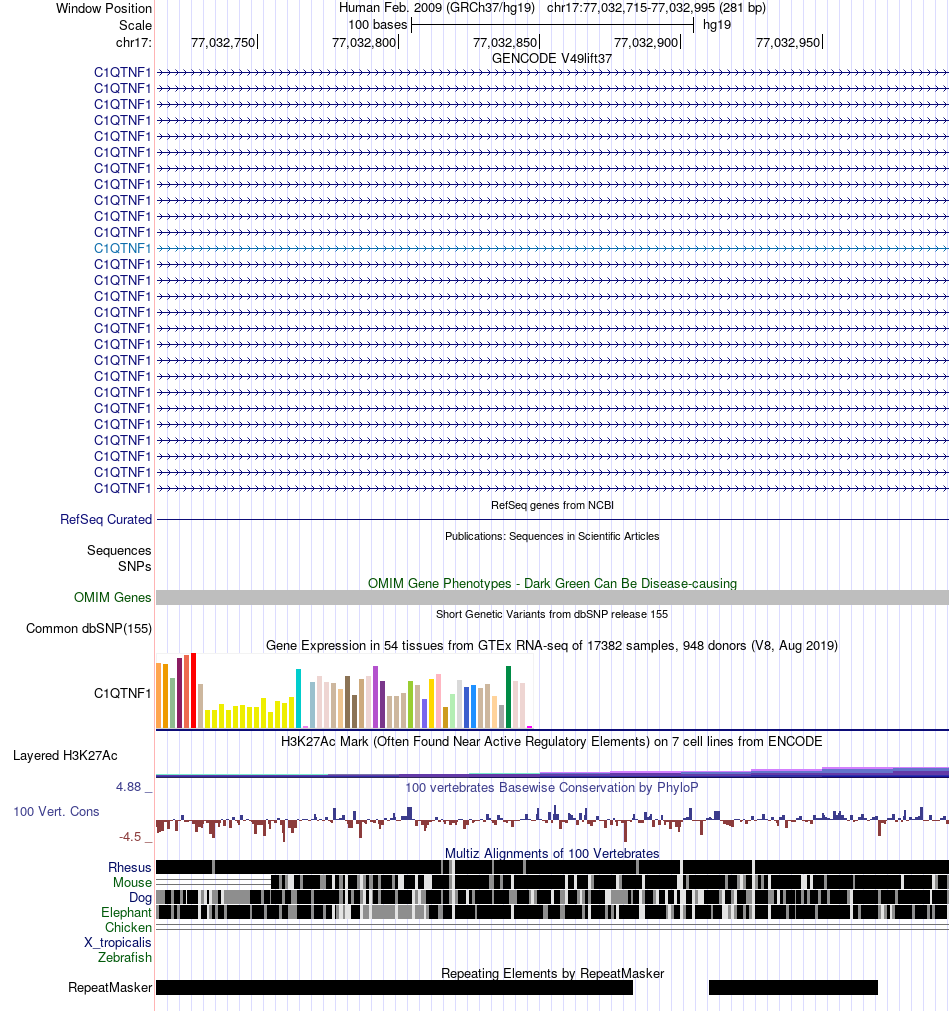950x1011 pixels.
Task: Click the Common dbSNP(155) label
Action: click(x=89, y=628)
